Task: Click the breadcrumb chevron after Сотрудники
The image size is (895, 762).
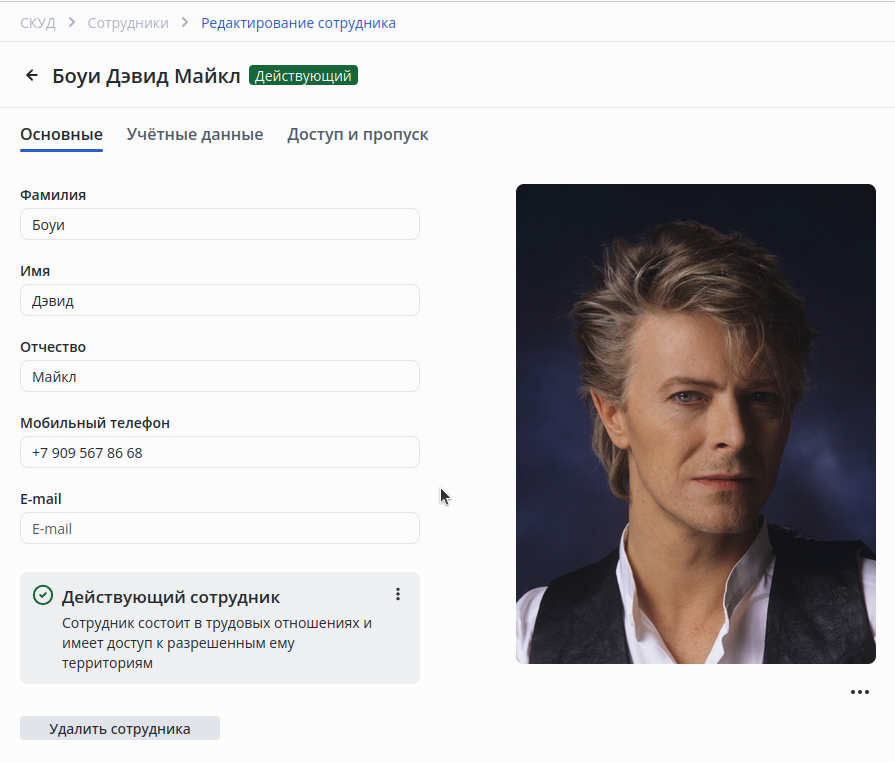Action: click(x=185, y=23)
